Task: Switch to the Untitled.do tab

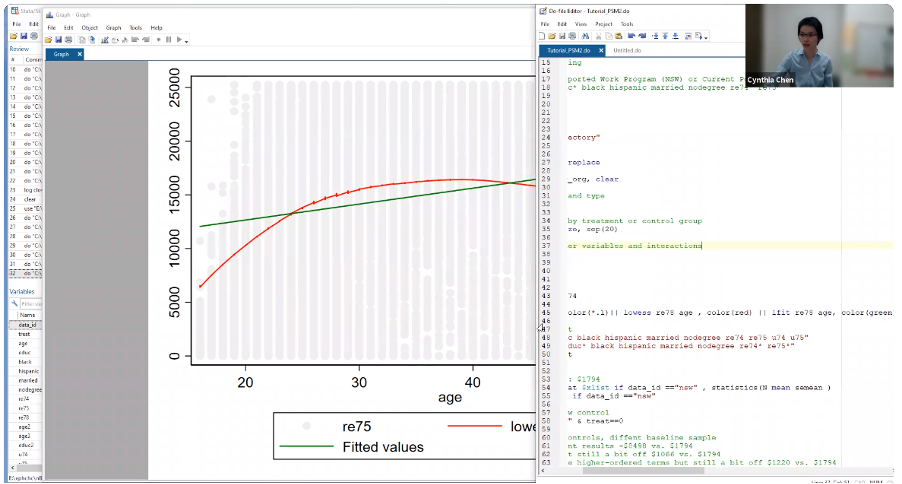Action: 628,49
